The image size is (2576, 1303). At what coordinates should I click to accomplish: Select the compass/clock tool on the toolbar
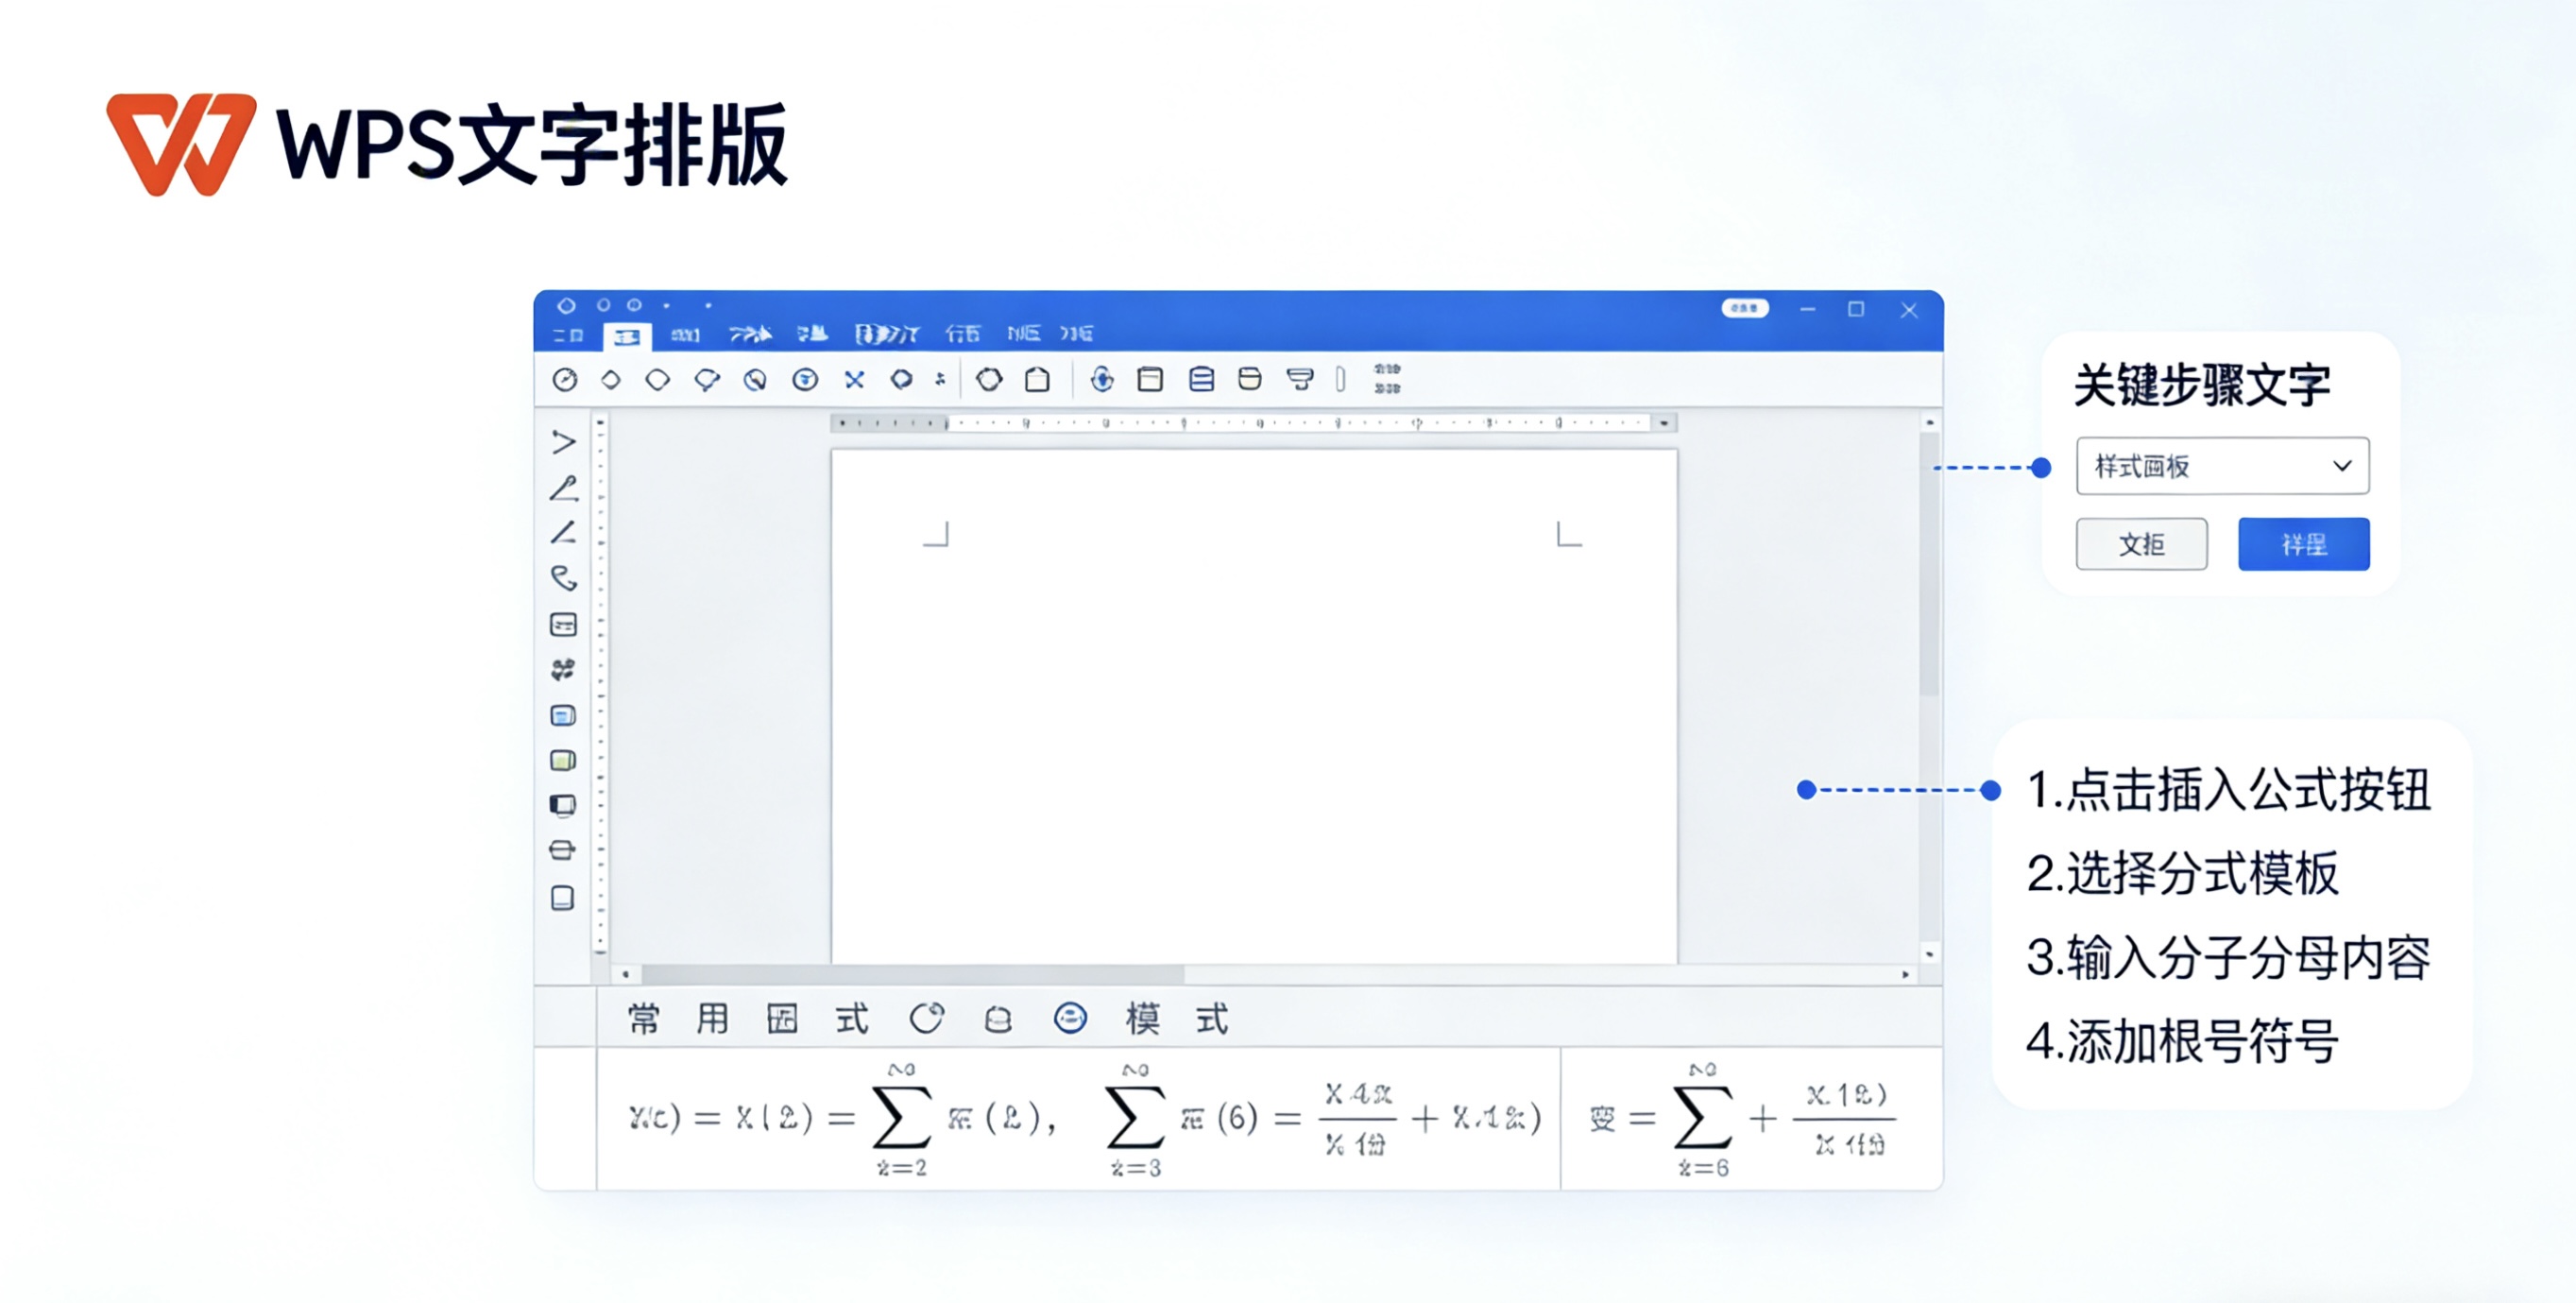(565, 380)
